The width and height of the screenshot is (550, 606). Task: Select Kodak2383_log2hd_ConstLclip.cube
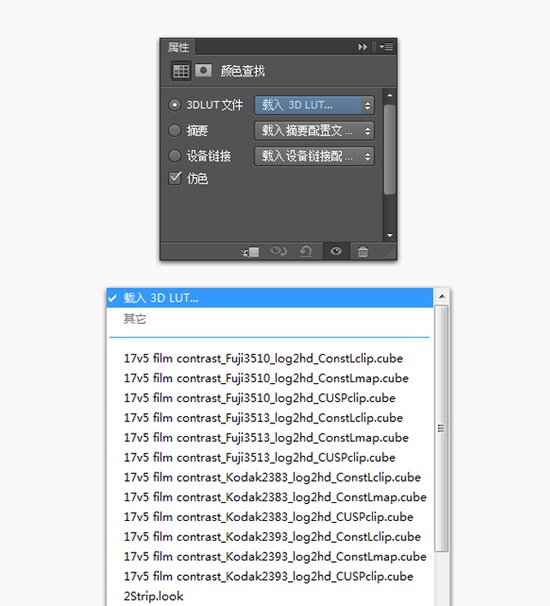point(270,477)
